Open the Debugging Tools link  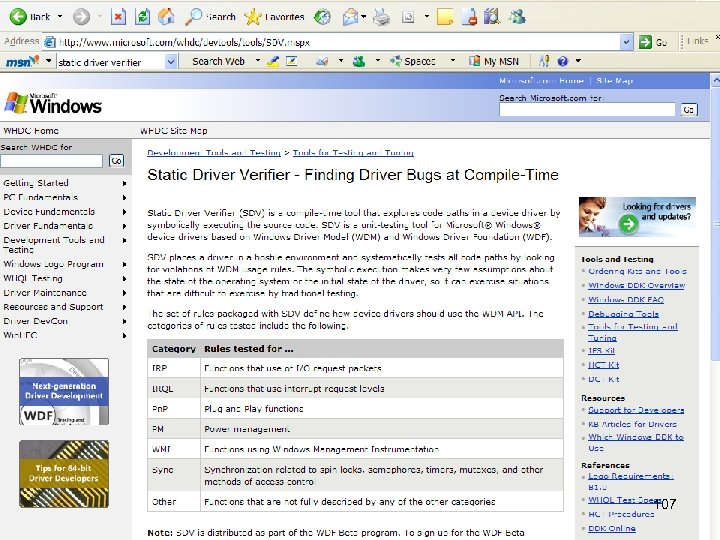pyautogui.click(x=623, y=314)
